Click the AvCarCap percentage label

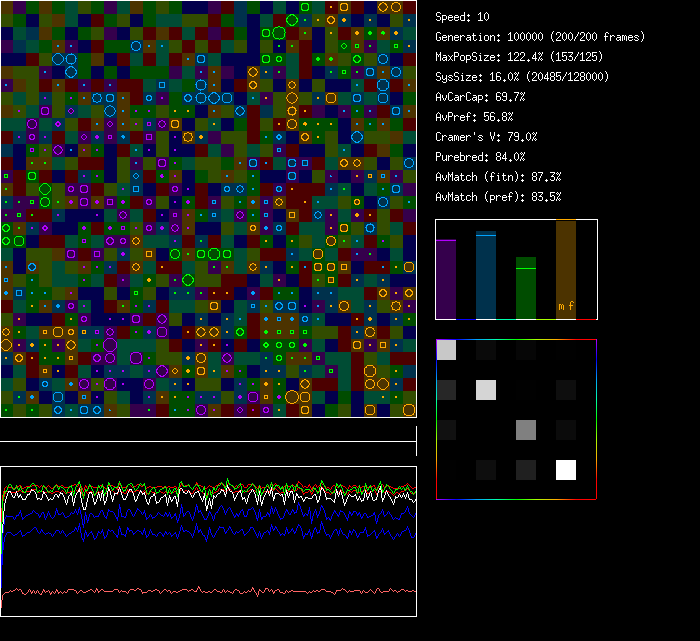click(x=480, y=97)
